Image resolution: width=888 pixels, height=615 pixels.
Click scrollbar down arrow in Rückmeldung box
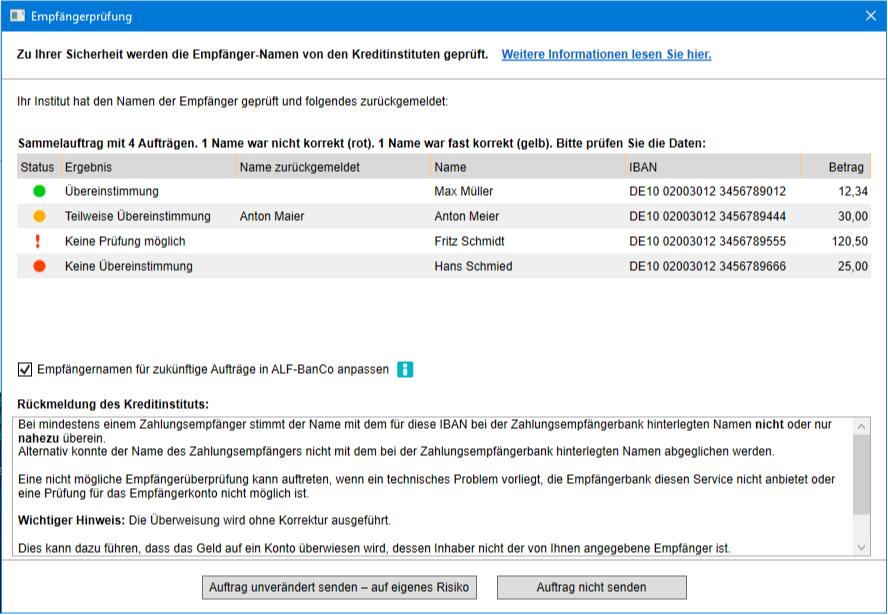[863, 547]
